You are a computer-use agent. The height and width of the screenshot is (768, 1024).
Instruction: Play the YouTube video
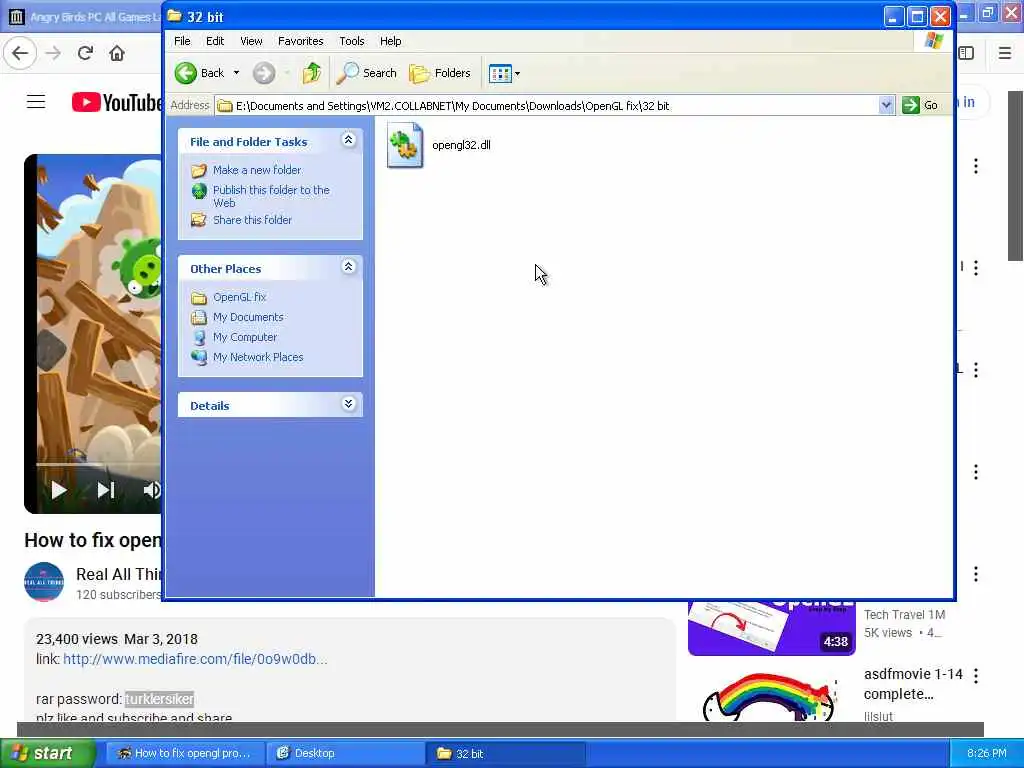[59, 490]
